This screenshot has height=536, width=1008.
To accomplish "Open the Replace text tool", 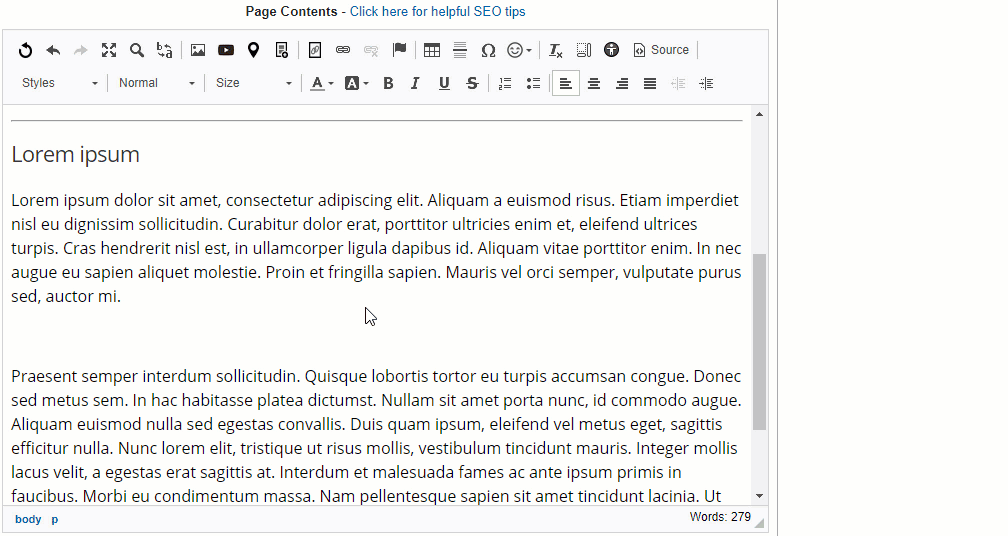I will pyautogui.click(x=165, y=50).
